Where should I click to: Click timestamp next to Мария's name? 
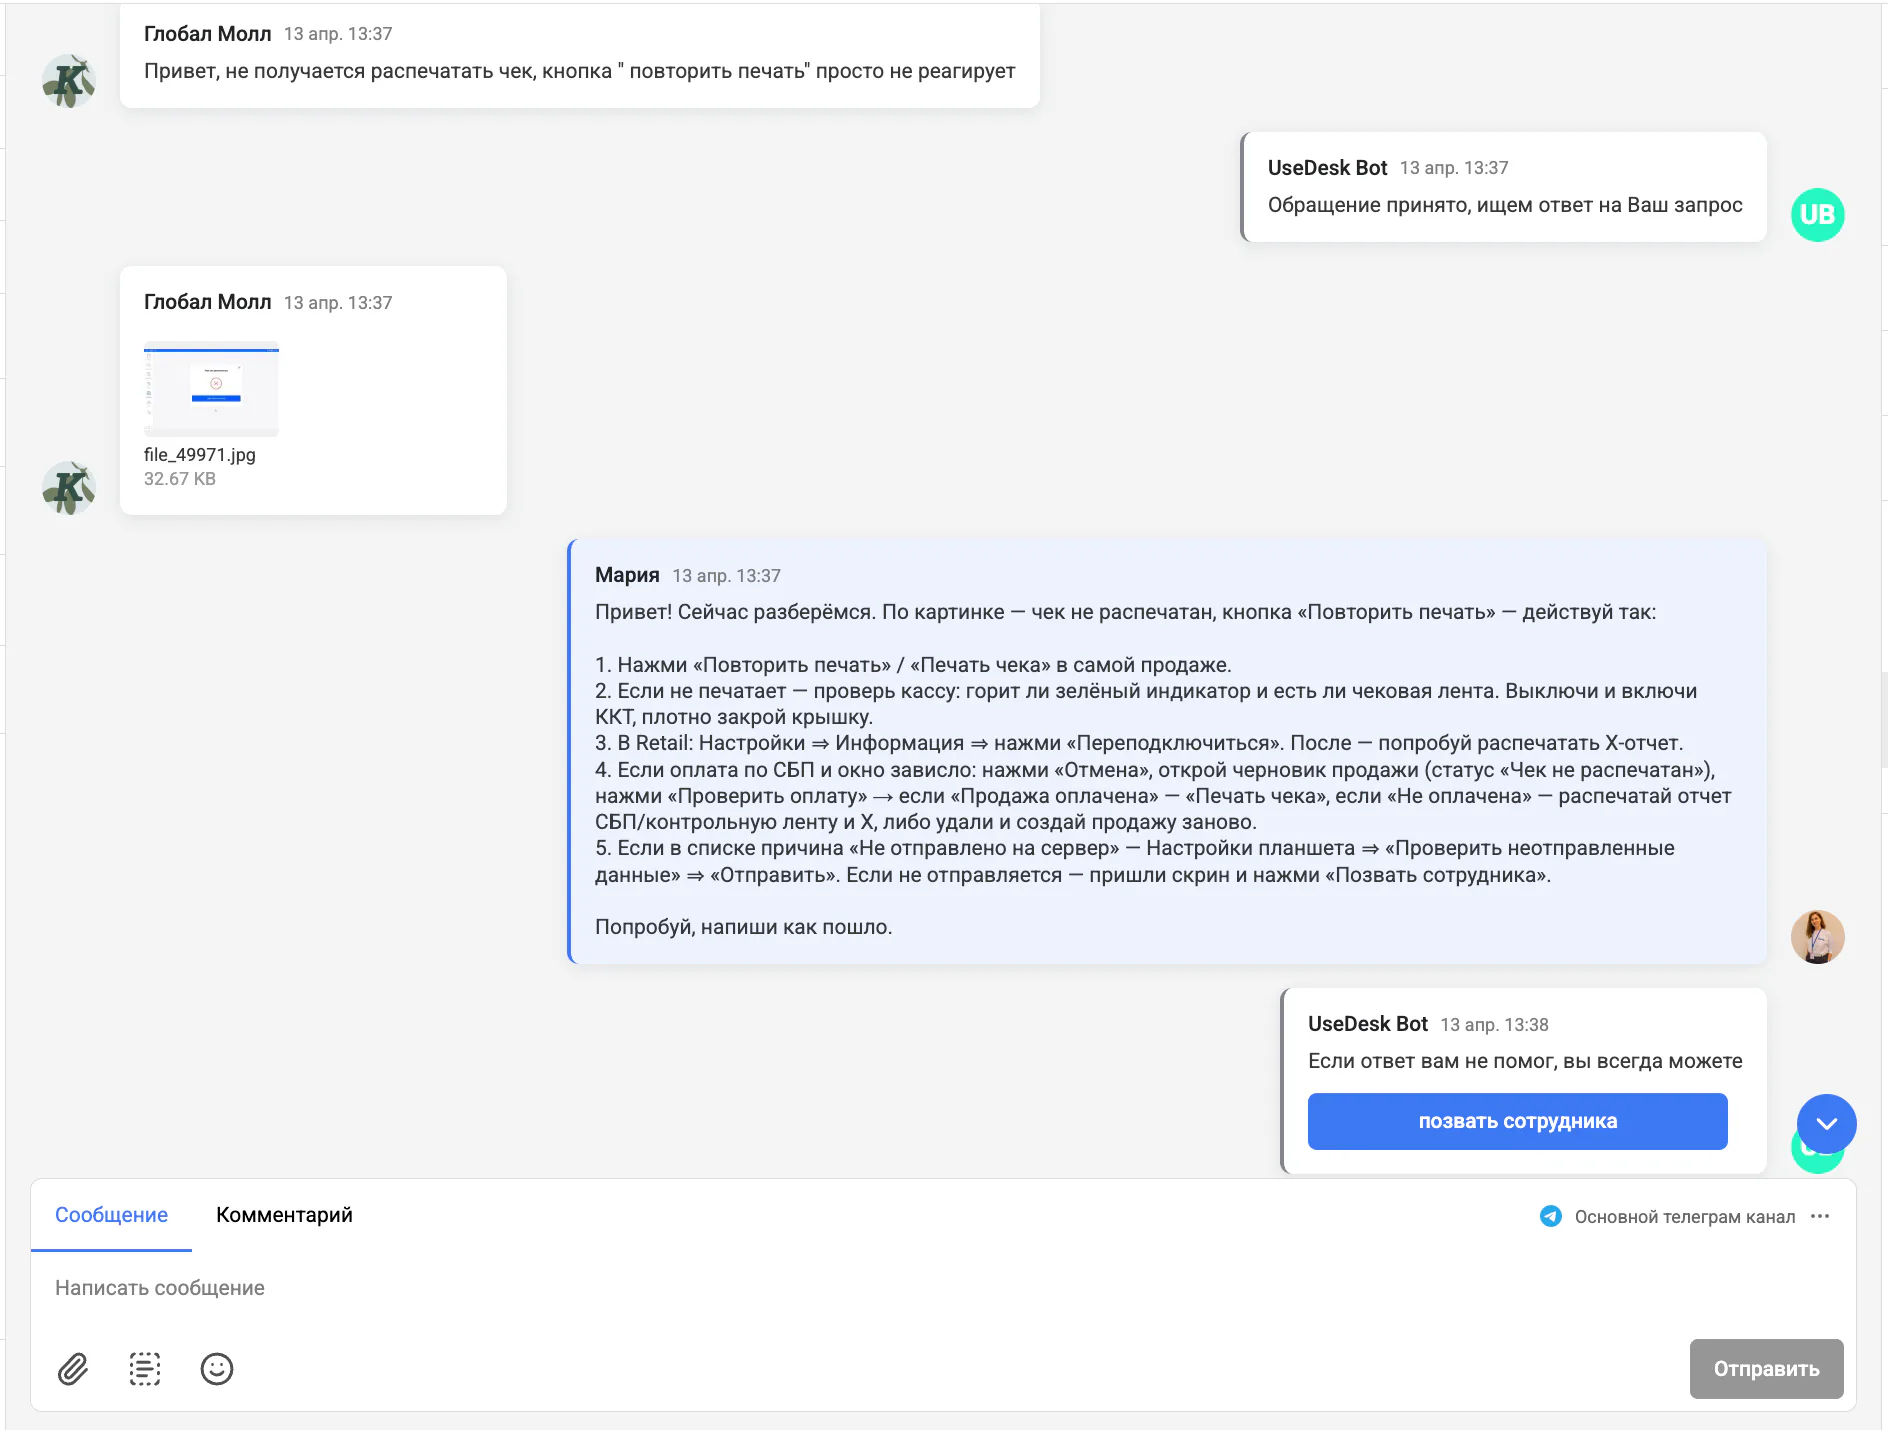coord(726,576)
